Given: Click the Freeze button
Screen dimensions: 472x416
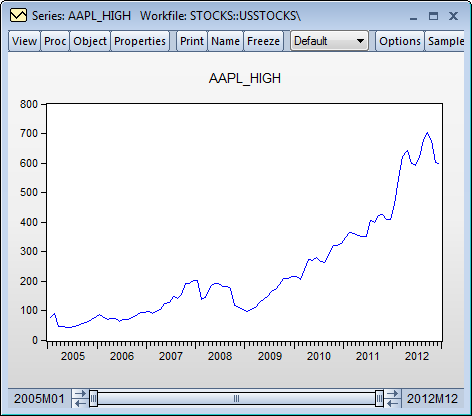Looking at the screenshot, I should coord(263,41).
